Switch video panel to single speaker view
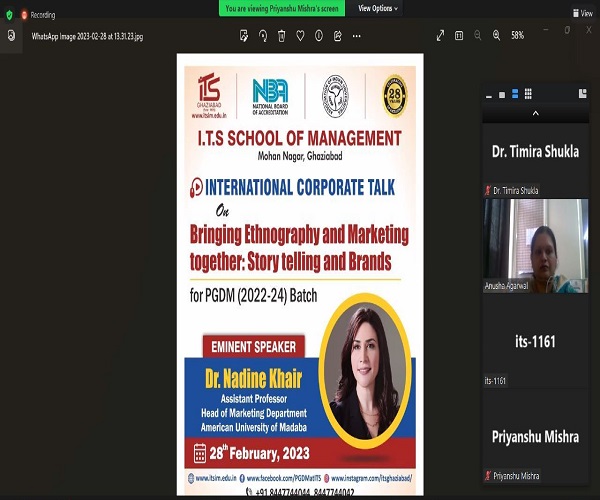The width and height of the screenshot is (600, 500). [x=502, y=94]
